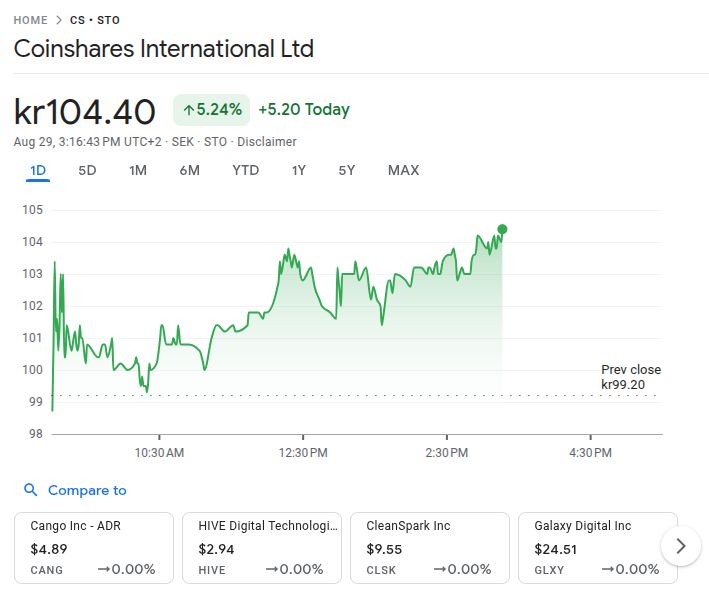The height and width of the screenshot is (595, 709).
Task: Click the Prev close kr99.20 label
Action: pyautogui.click(x=631, y=377)
